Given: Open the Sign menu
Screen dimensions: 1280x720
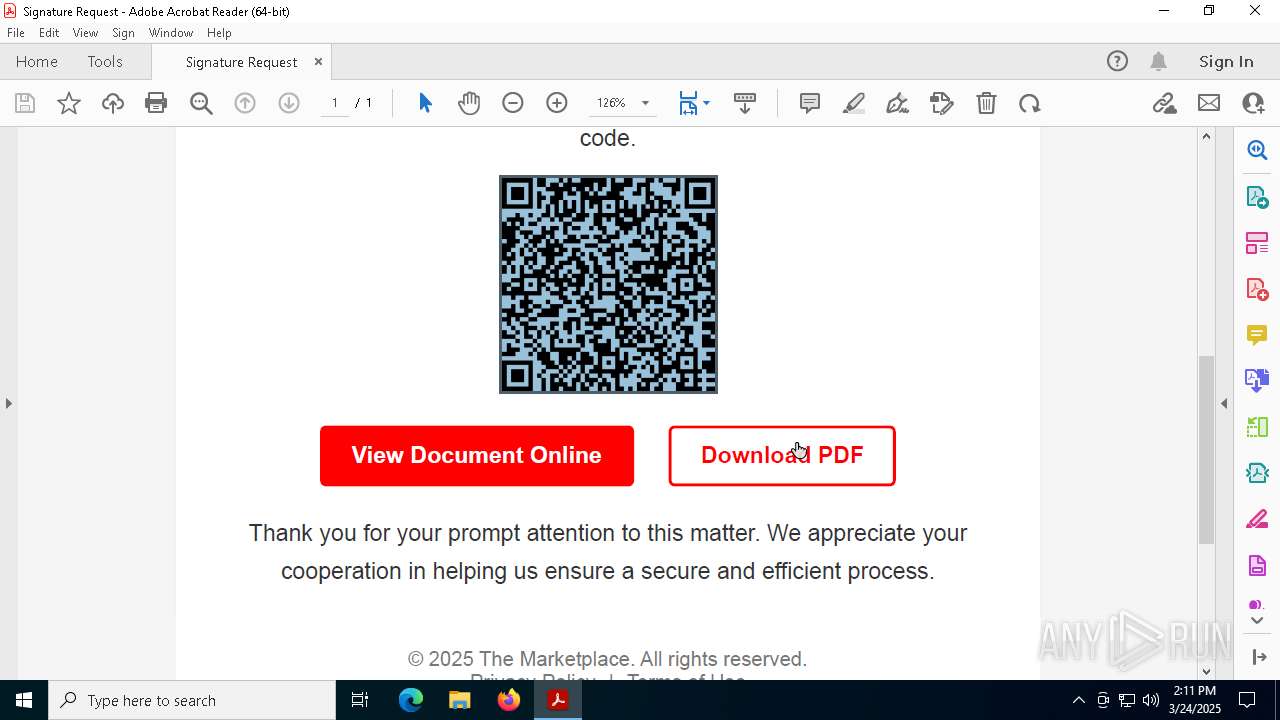Looking at the screenshot, I should click(x=124, y=32).
